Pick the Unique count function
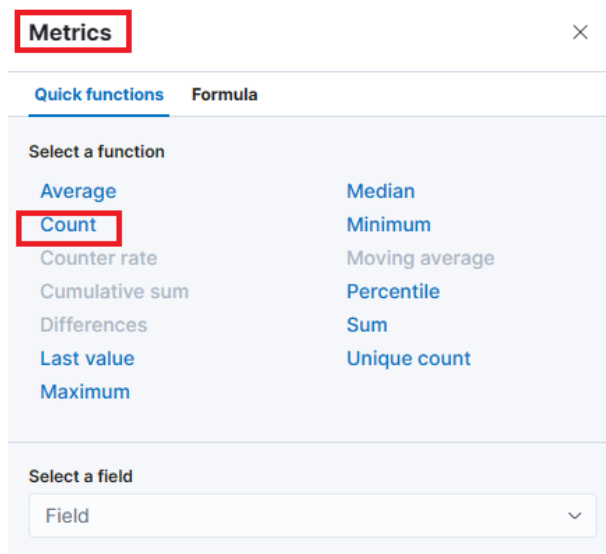606x554 pixels. 408,358
